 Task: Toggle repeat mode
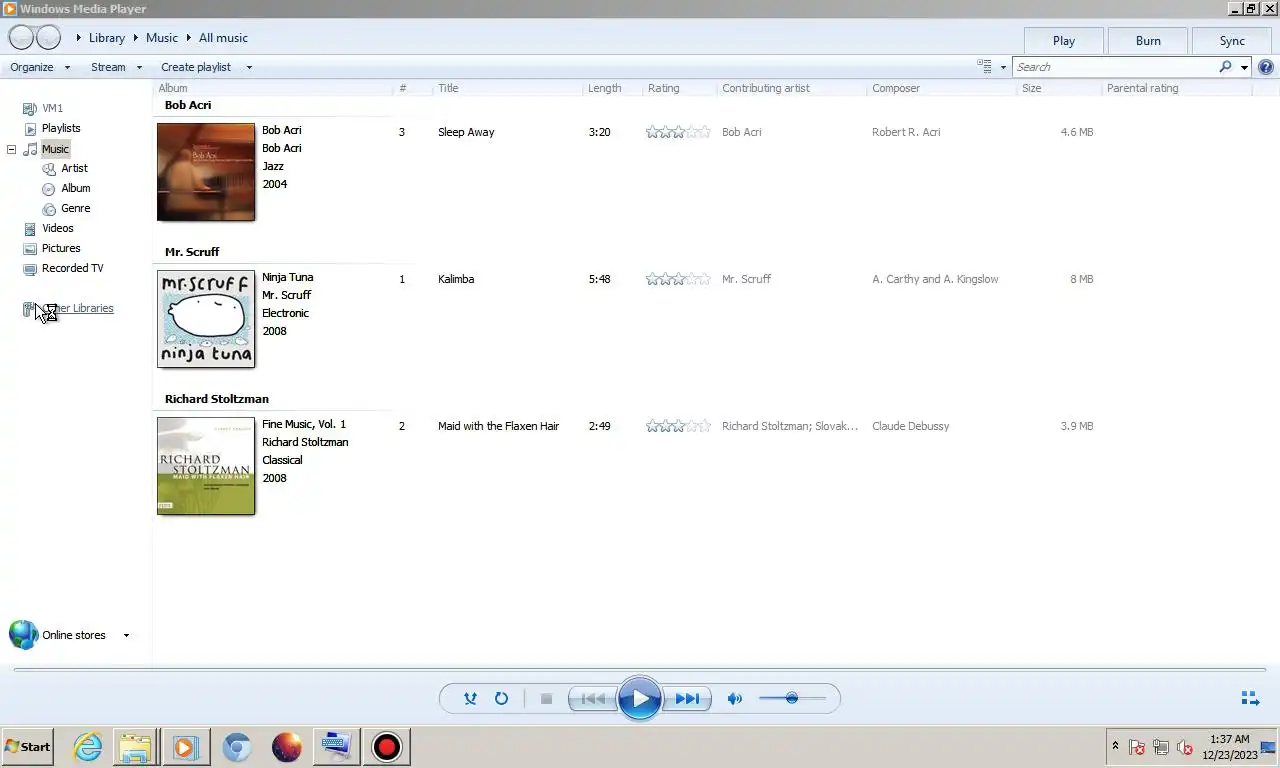[501, 699]
